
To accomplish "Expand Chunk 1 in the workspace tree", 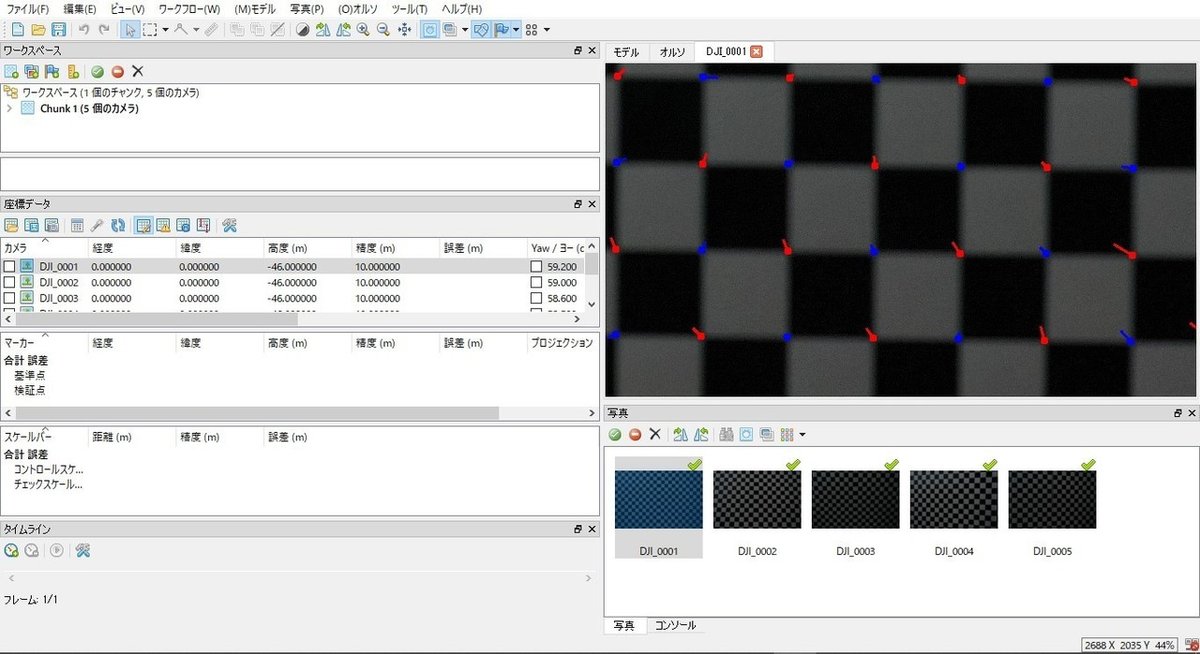I will click(10, 109).
